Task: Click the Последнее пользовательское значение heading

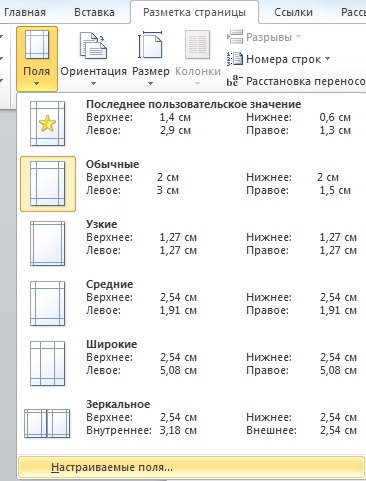Action: [193, 104]
